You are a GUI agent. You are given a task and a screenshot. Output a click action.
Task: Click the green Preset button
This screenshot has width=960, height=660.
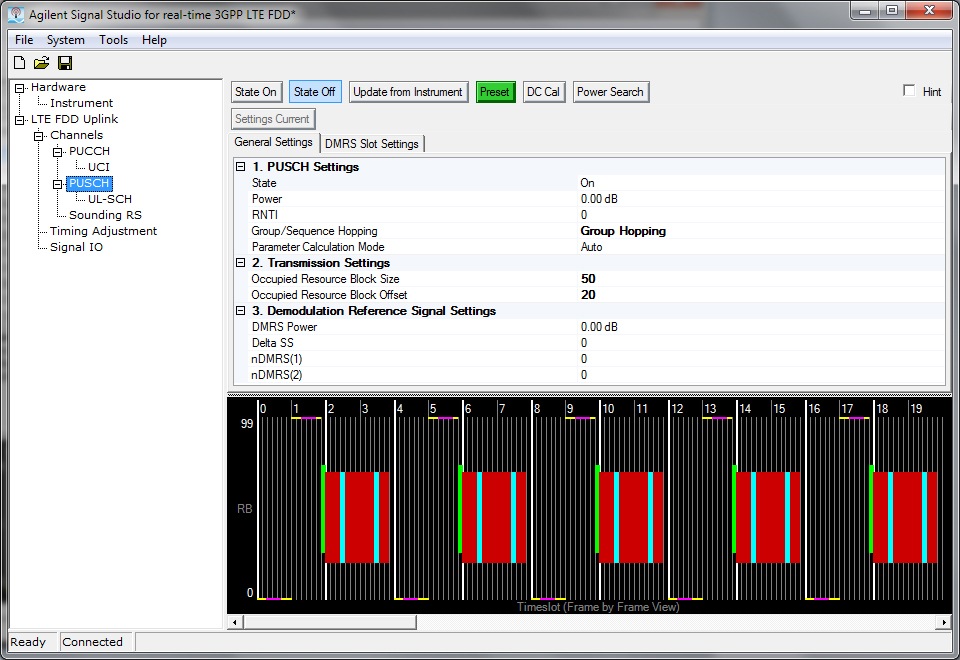tap(494, 92)
